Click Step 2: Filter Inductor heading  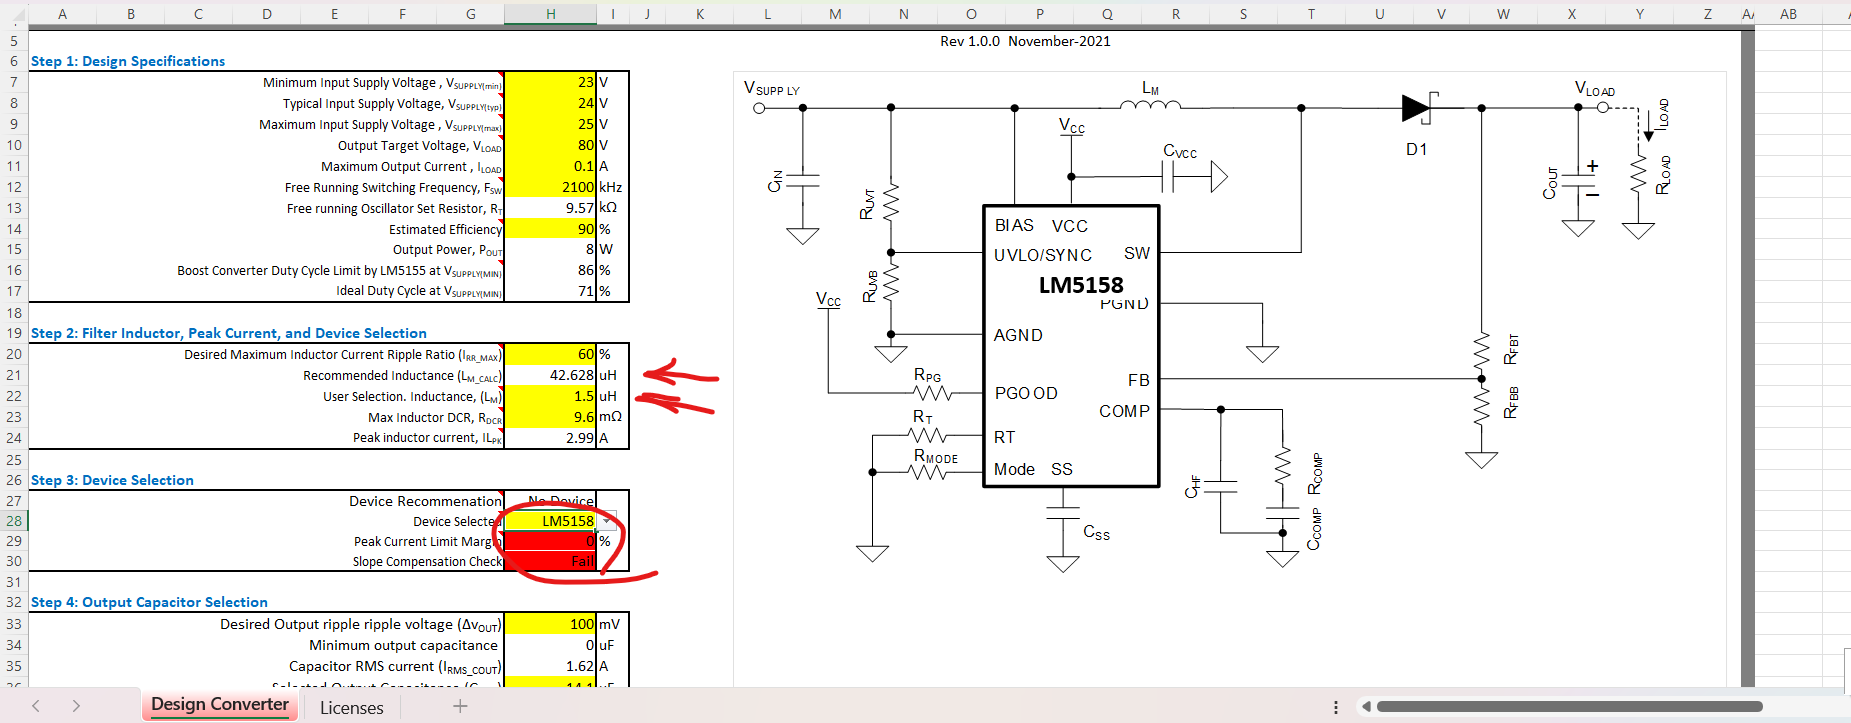(x=229, y=333)
